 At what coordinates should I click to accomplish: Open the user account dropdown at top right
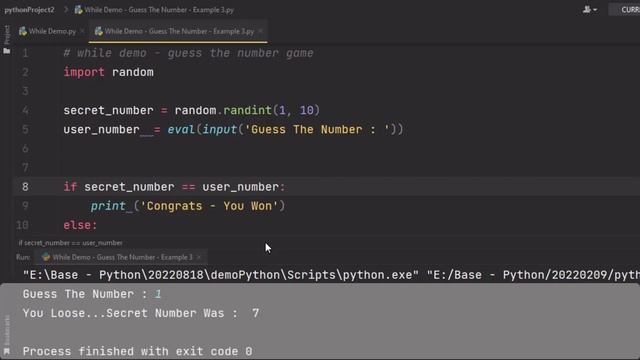coord(590,9)
